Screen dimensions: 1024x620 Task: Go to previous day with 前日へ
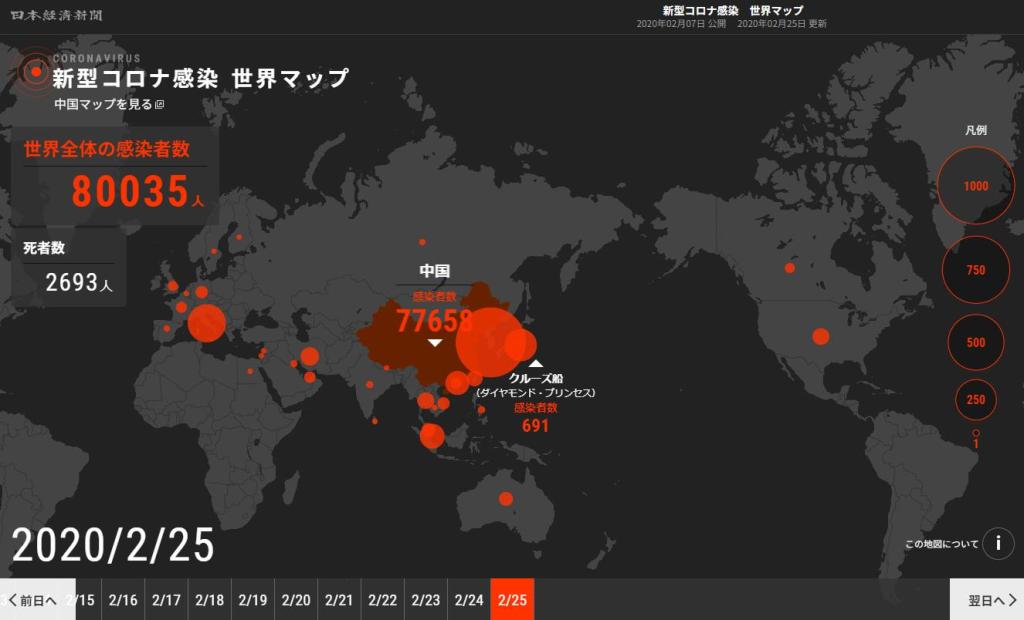tap(38, 600)
